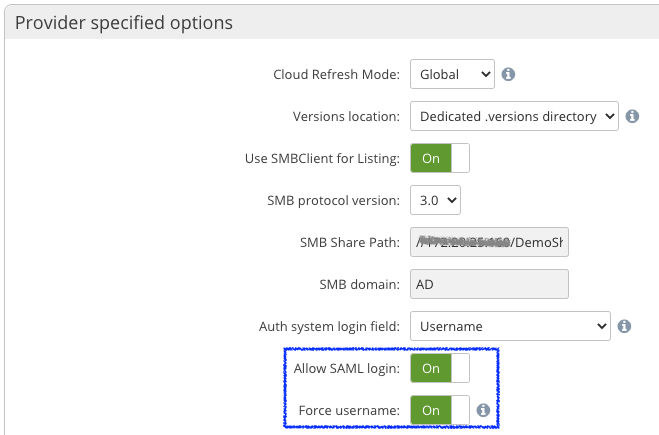The width and height of the screenshot is (659, 435).
Task: Turn off the Allow SAML login switch
Action: point(439,368)
